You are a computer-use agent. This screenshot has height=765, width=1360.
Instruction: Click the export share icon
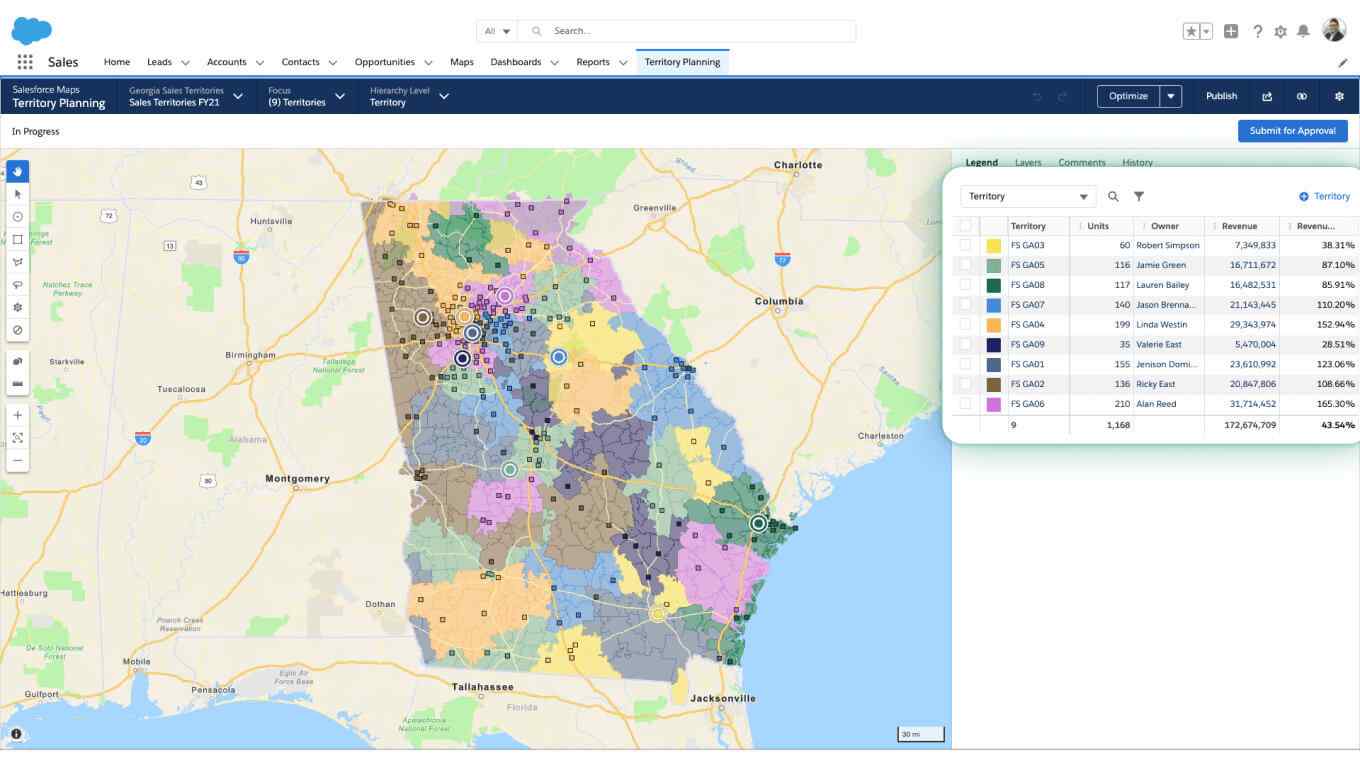[1267, 96]
